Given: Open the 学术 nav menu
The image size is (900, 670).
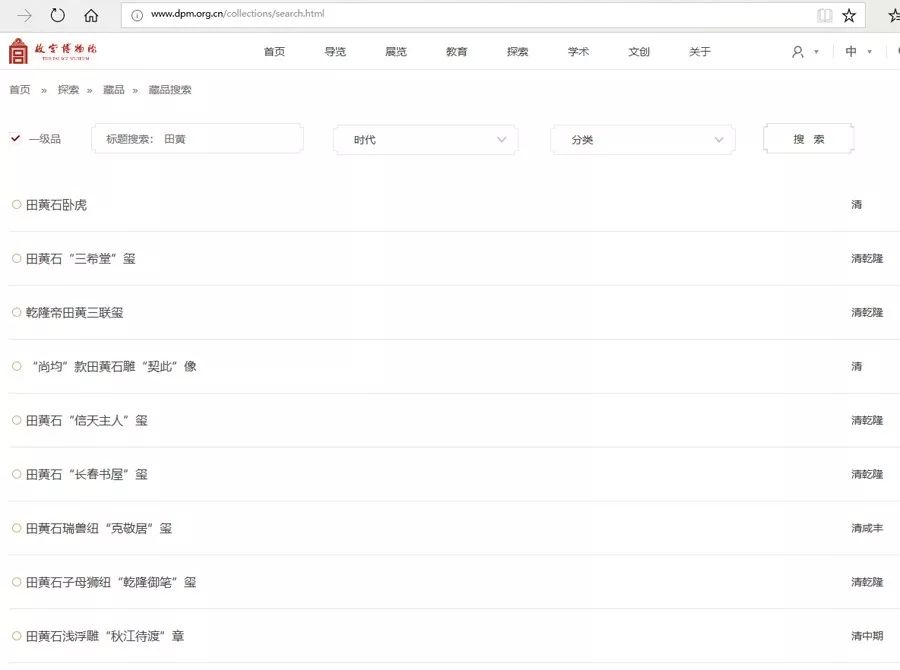Looking at the screenshot, I should 579,52.
